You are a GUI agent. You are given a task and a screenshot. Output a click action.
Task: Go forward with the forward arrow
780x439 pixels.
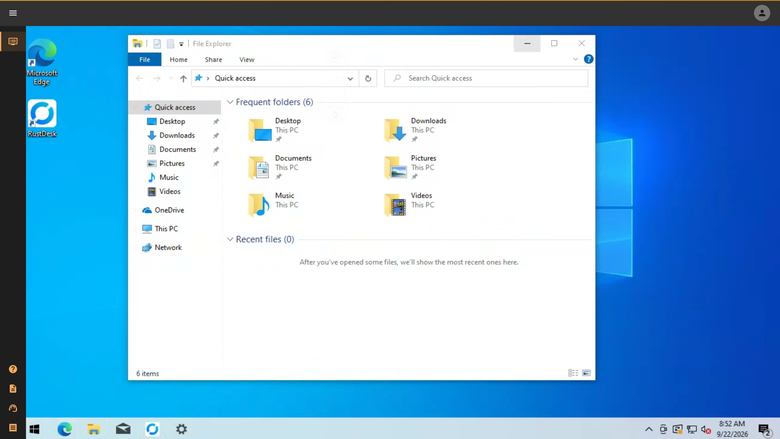click(x=157, y=79)
